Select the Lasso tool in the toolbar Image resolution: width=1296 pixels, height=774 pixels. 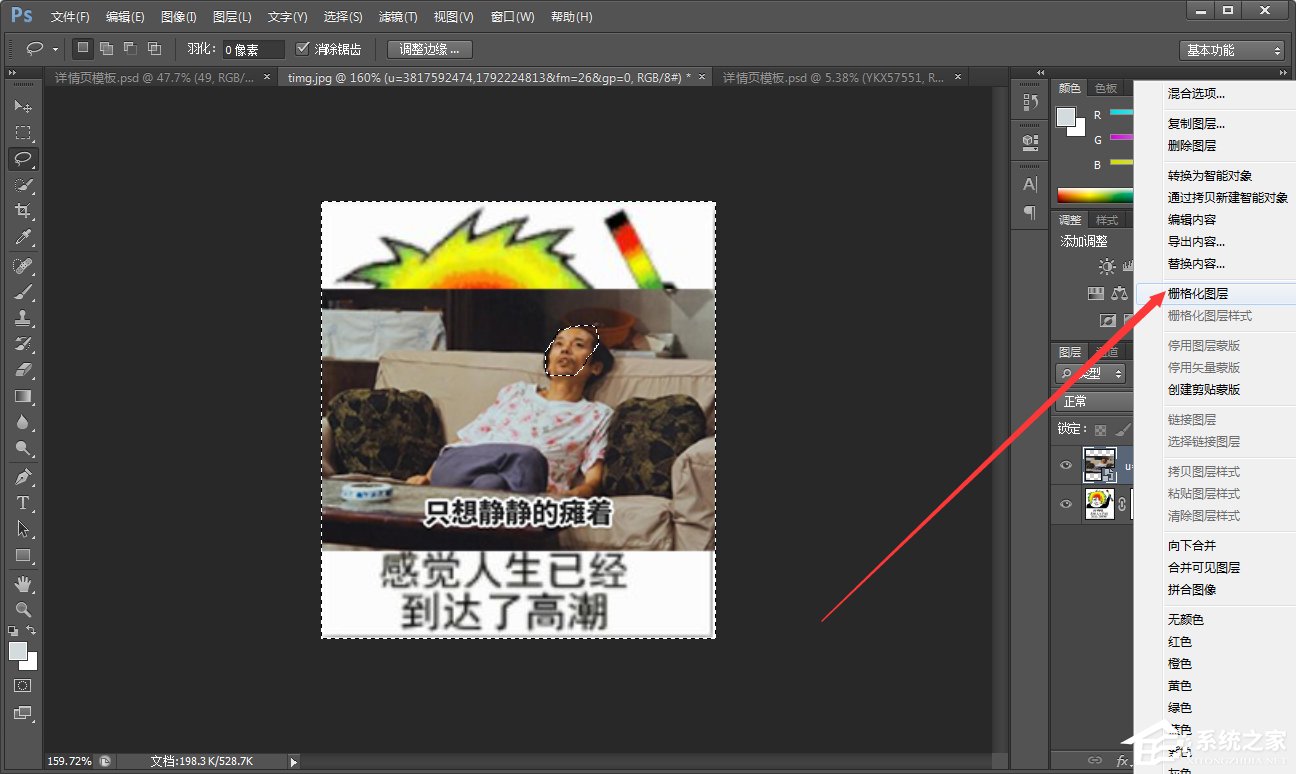point(22,159)
